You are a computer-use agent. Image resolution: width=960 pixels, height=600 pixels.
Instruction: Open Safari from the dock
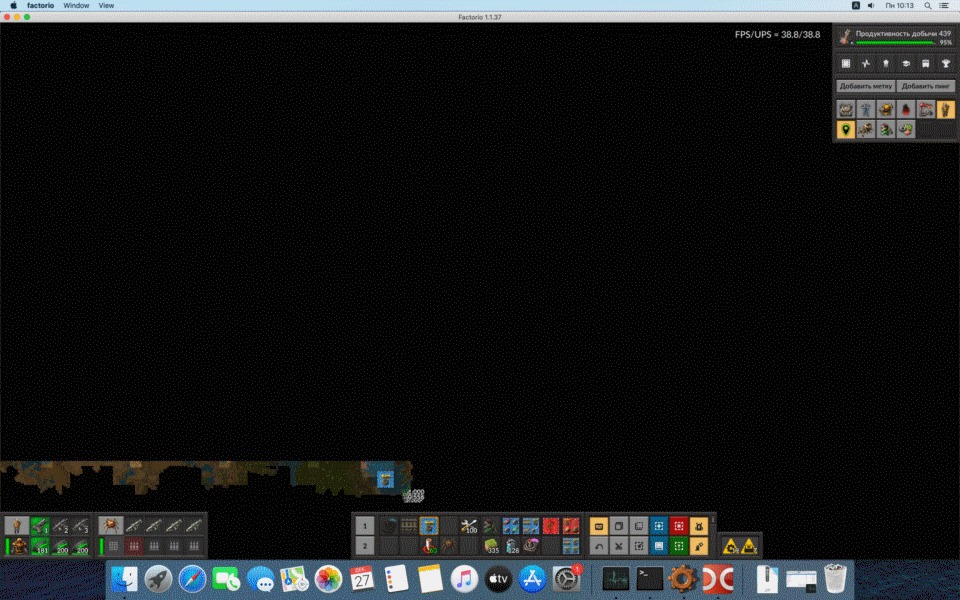192,578
